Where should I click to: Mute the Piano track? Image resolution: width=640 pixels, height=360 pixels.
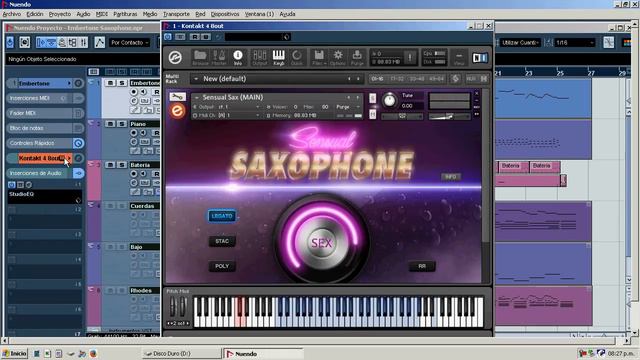(110, 124)
